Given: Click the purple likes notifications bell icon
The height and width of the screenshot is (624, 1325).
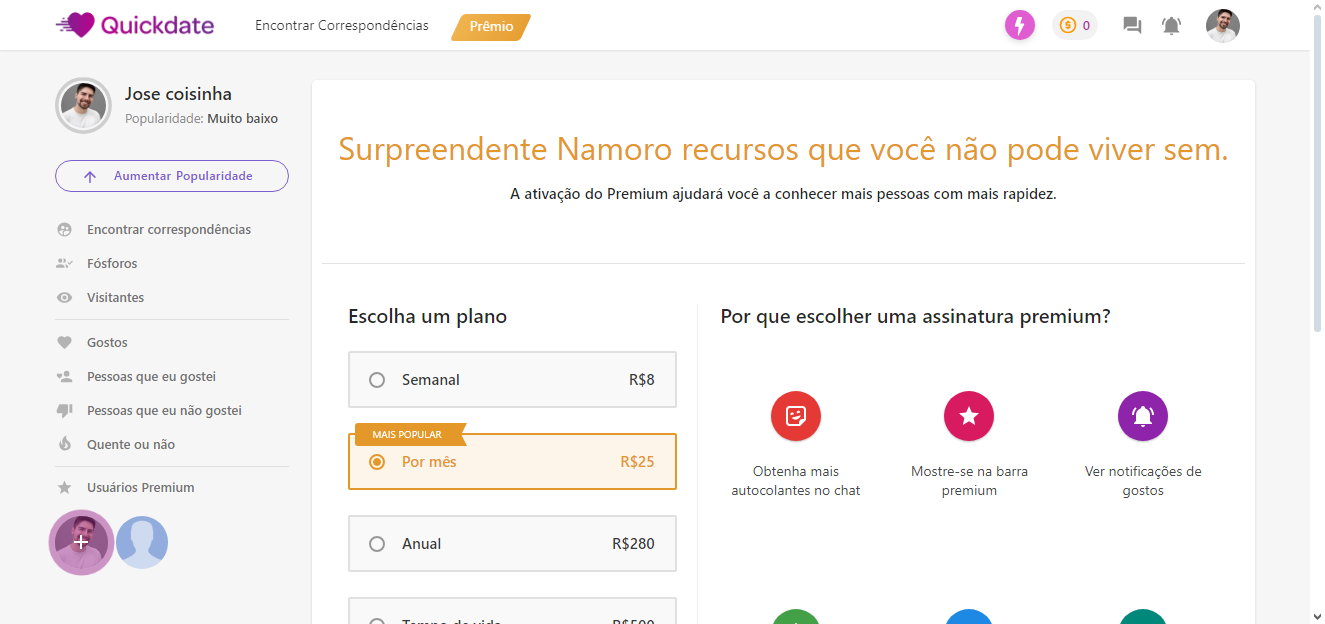Looking at the screenshot, I should [1143, 416].
